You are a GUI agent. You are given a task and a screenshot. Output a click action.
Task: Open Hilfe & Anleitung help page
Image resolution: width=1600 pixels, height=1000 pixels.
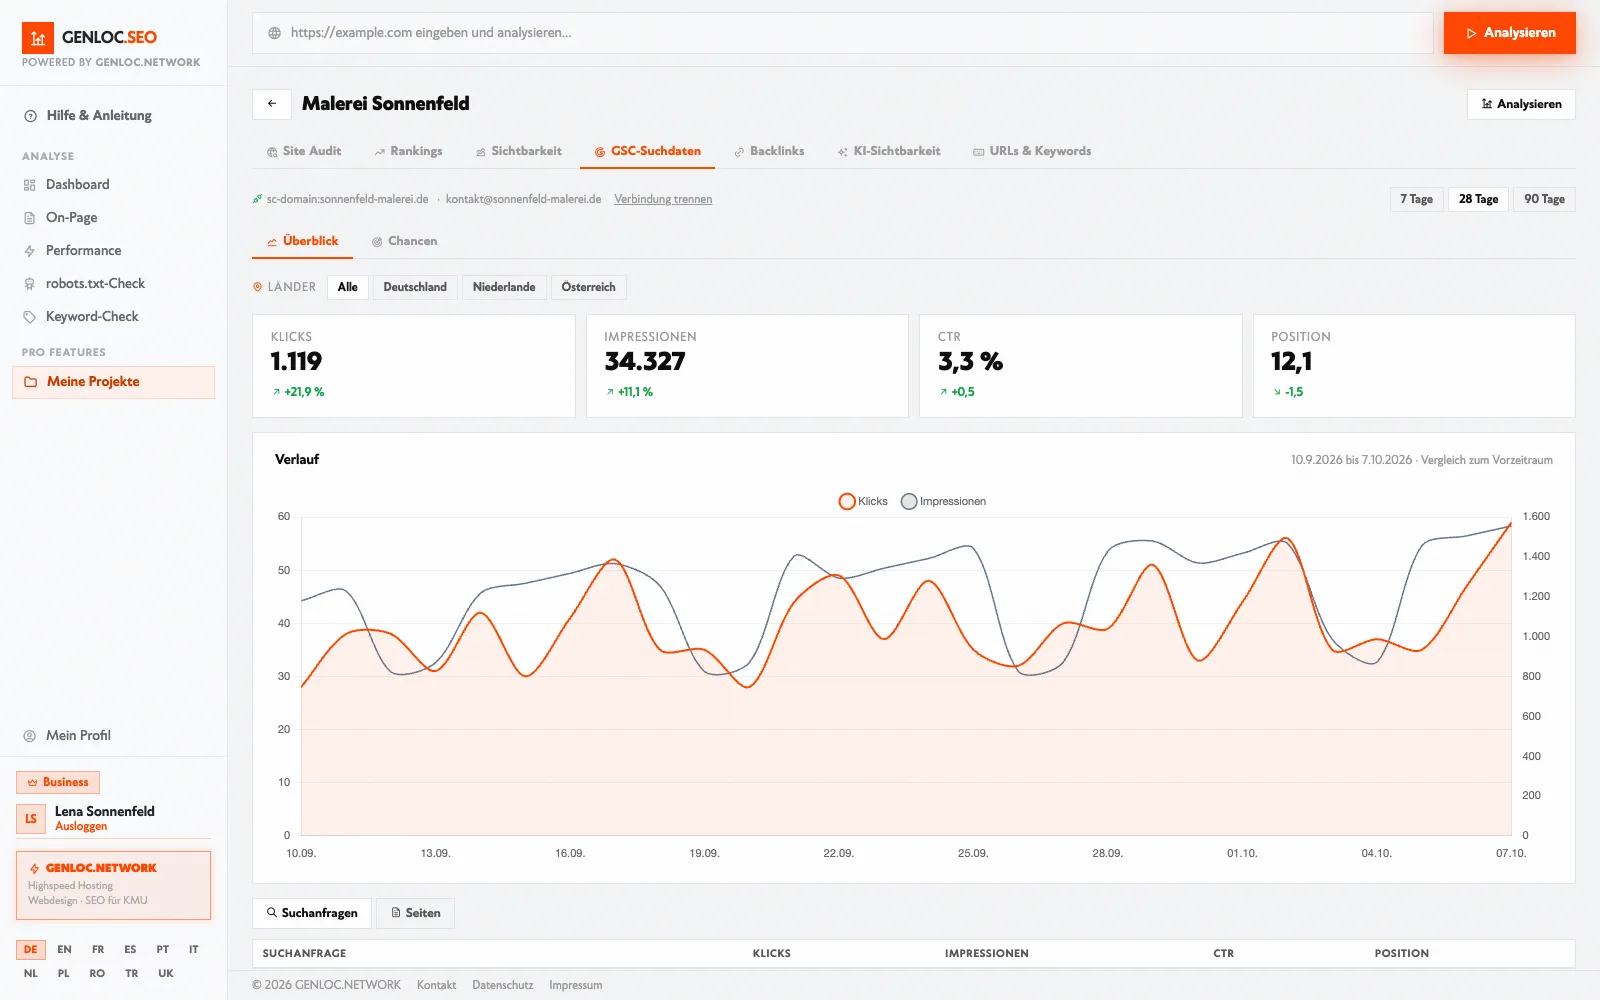[x=99, y=116]
